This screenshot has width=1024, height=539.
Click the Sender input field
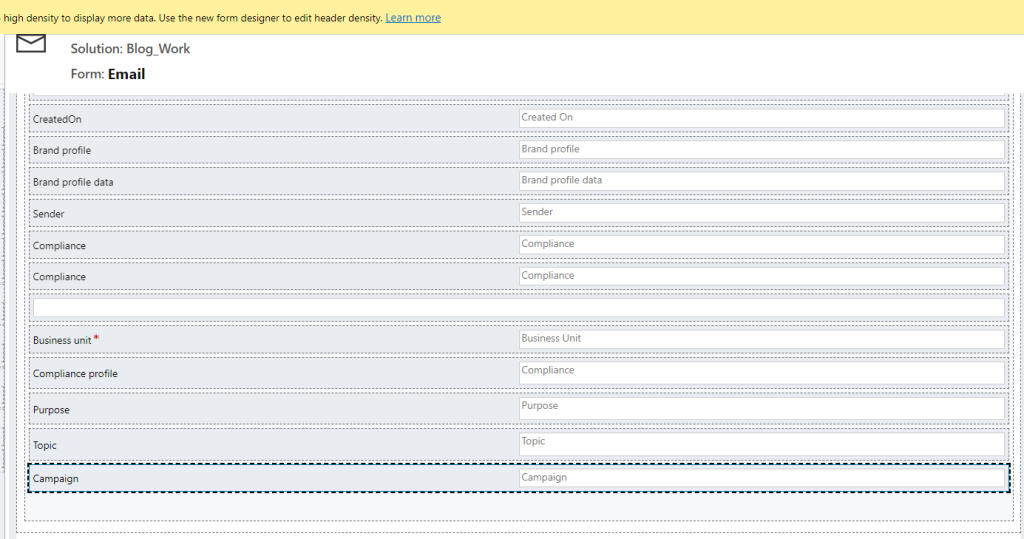[x=761, y=213]
